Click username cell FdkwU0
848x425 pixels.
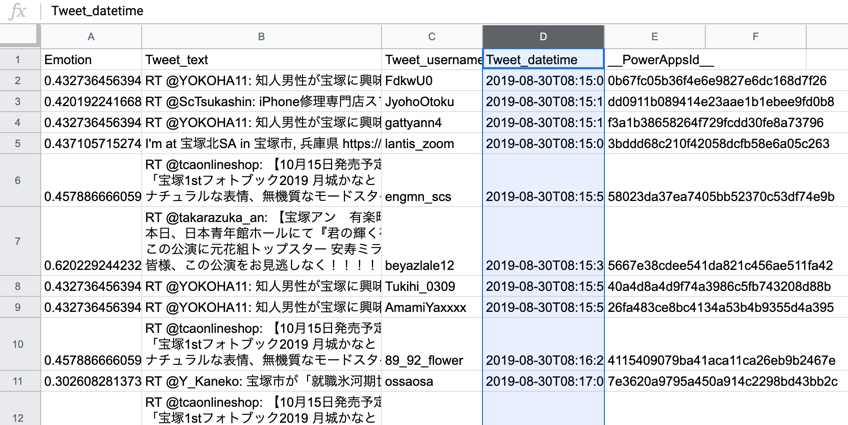pyautogui.click(x=432, y=81)
